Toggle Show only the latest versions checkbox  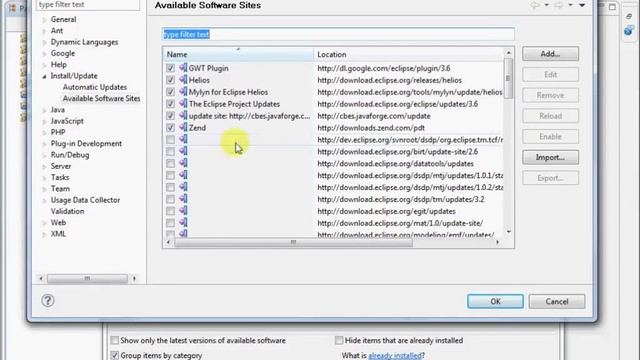[115, 340]
